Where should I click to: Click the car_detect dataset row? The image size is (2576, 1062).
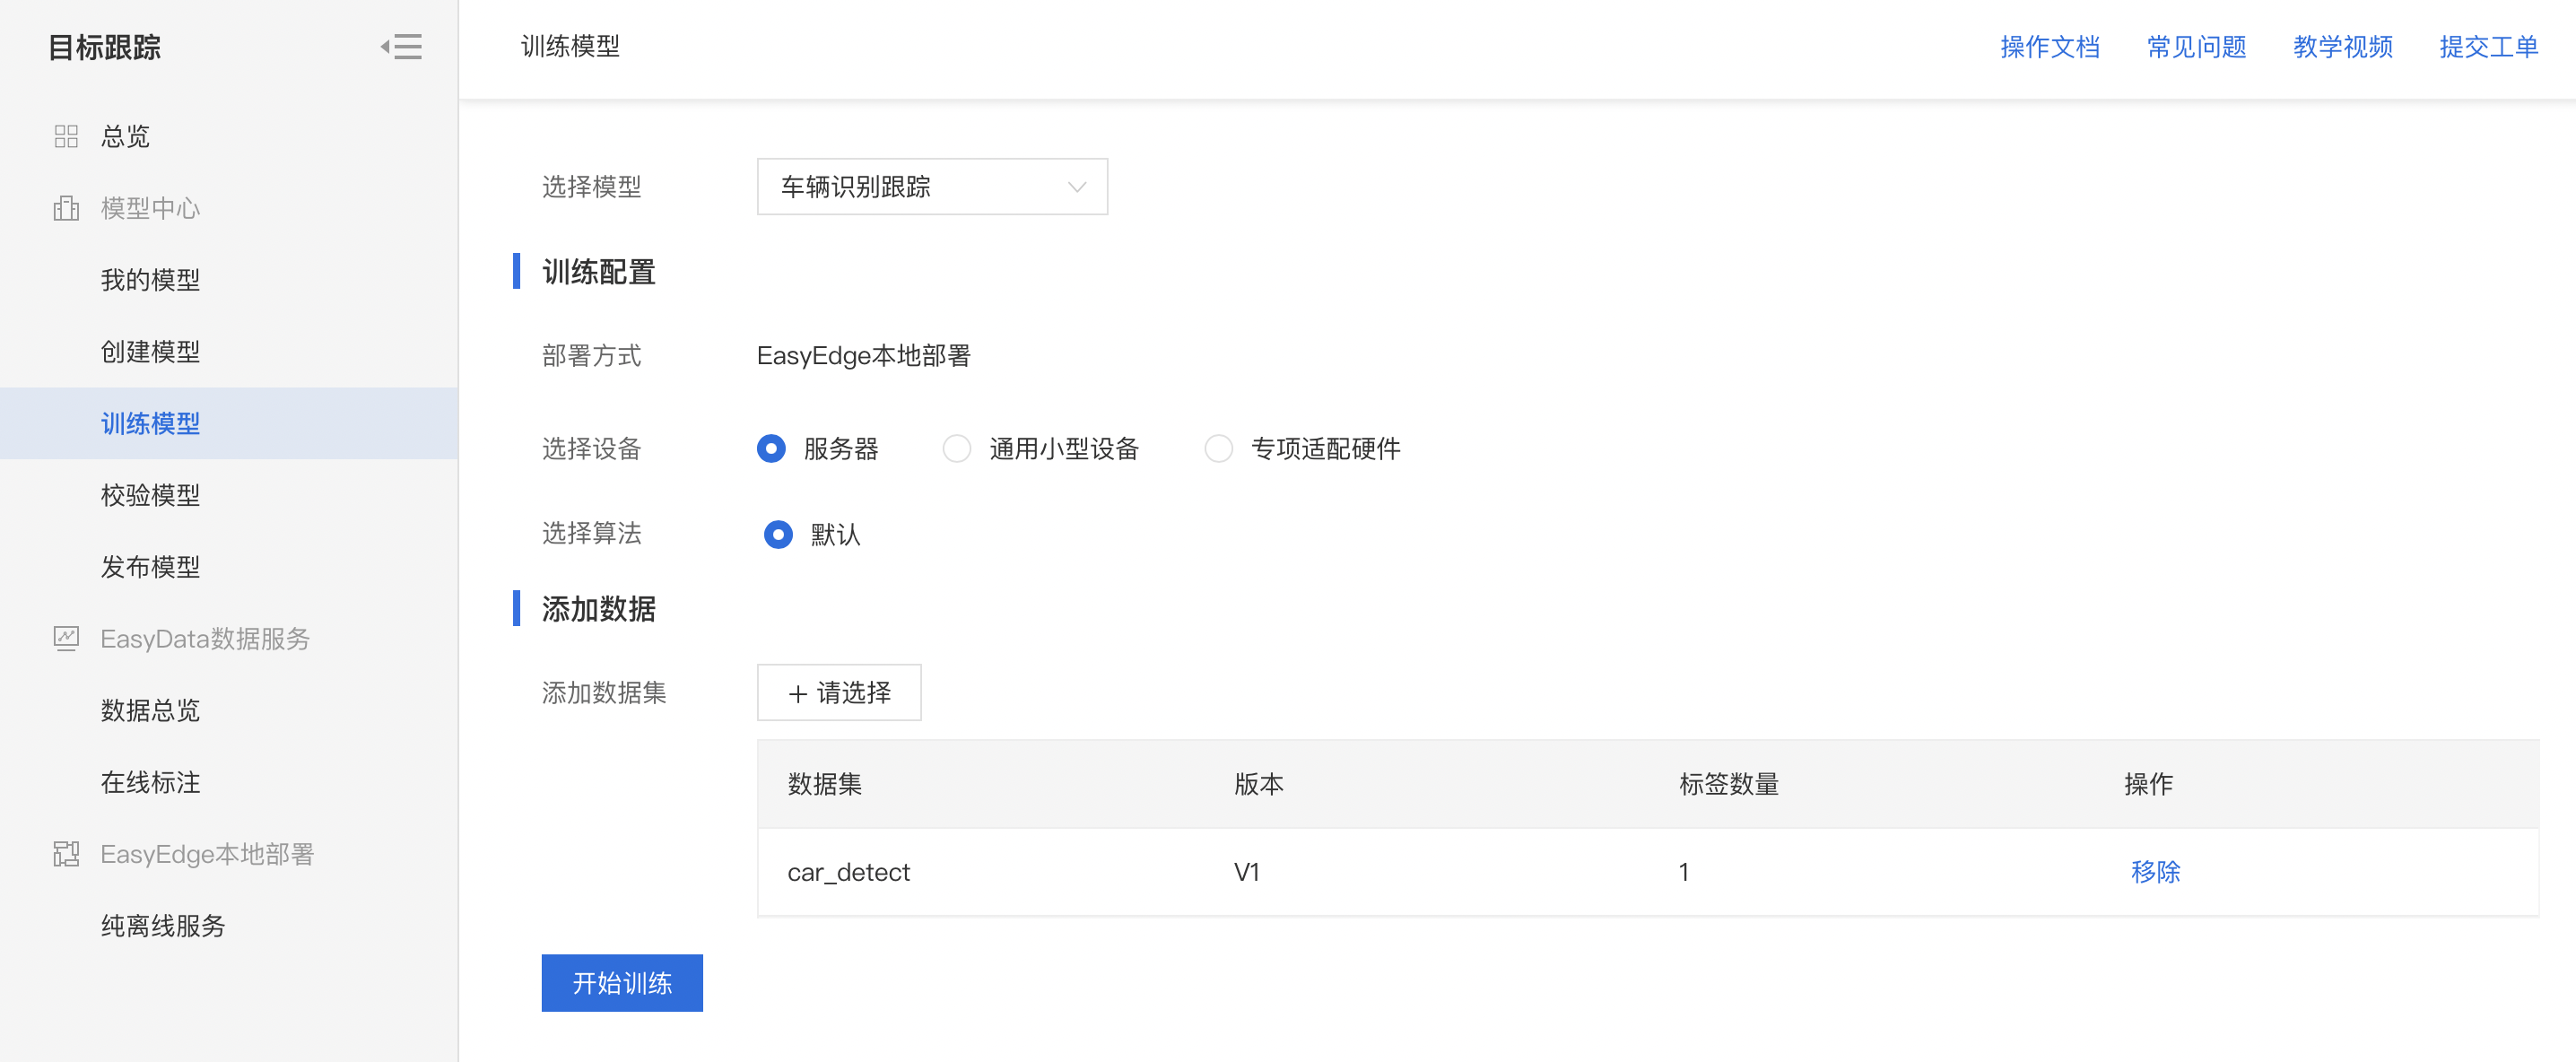click(x=848, y=871)
